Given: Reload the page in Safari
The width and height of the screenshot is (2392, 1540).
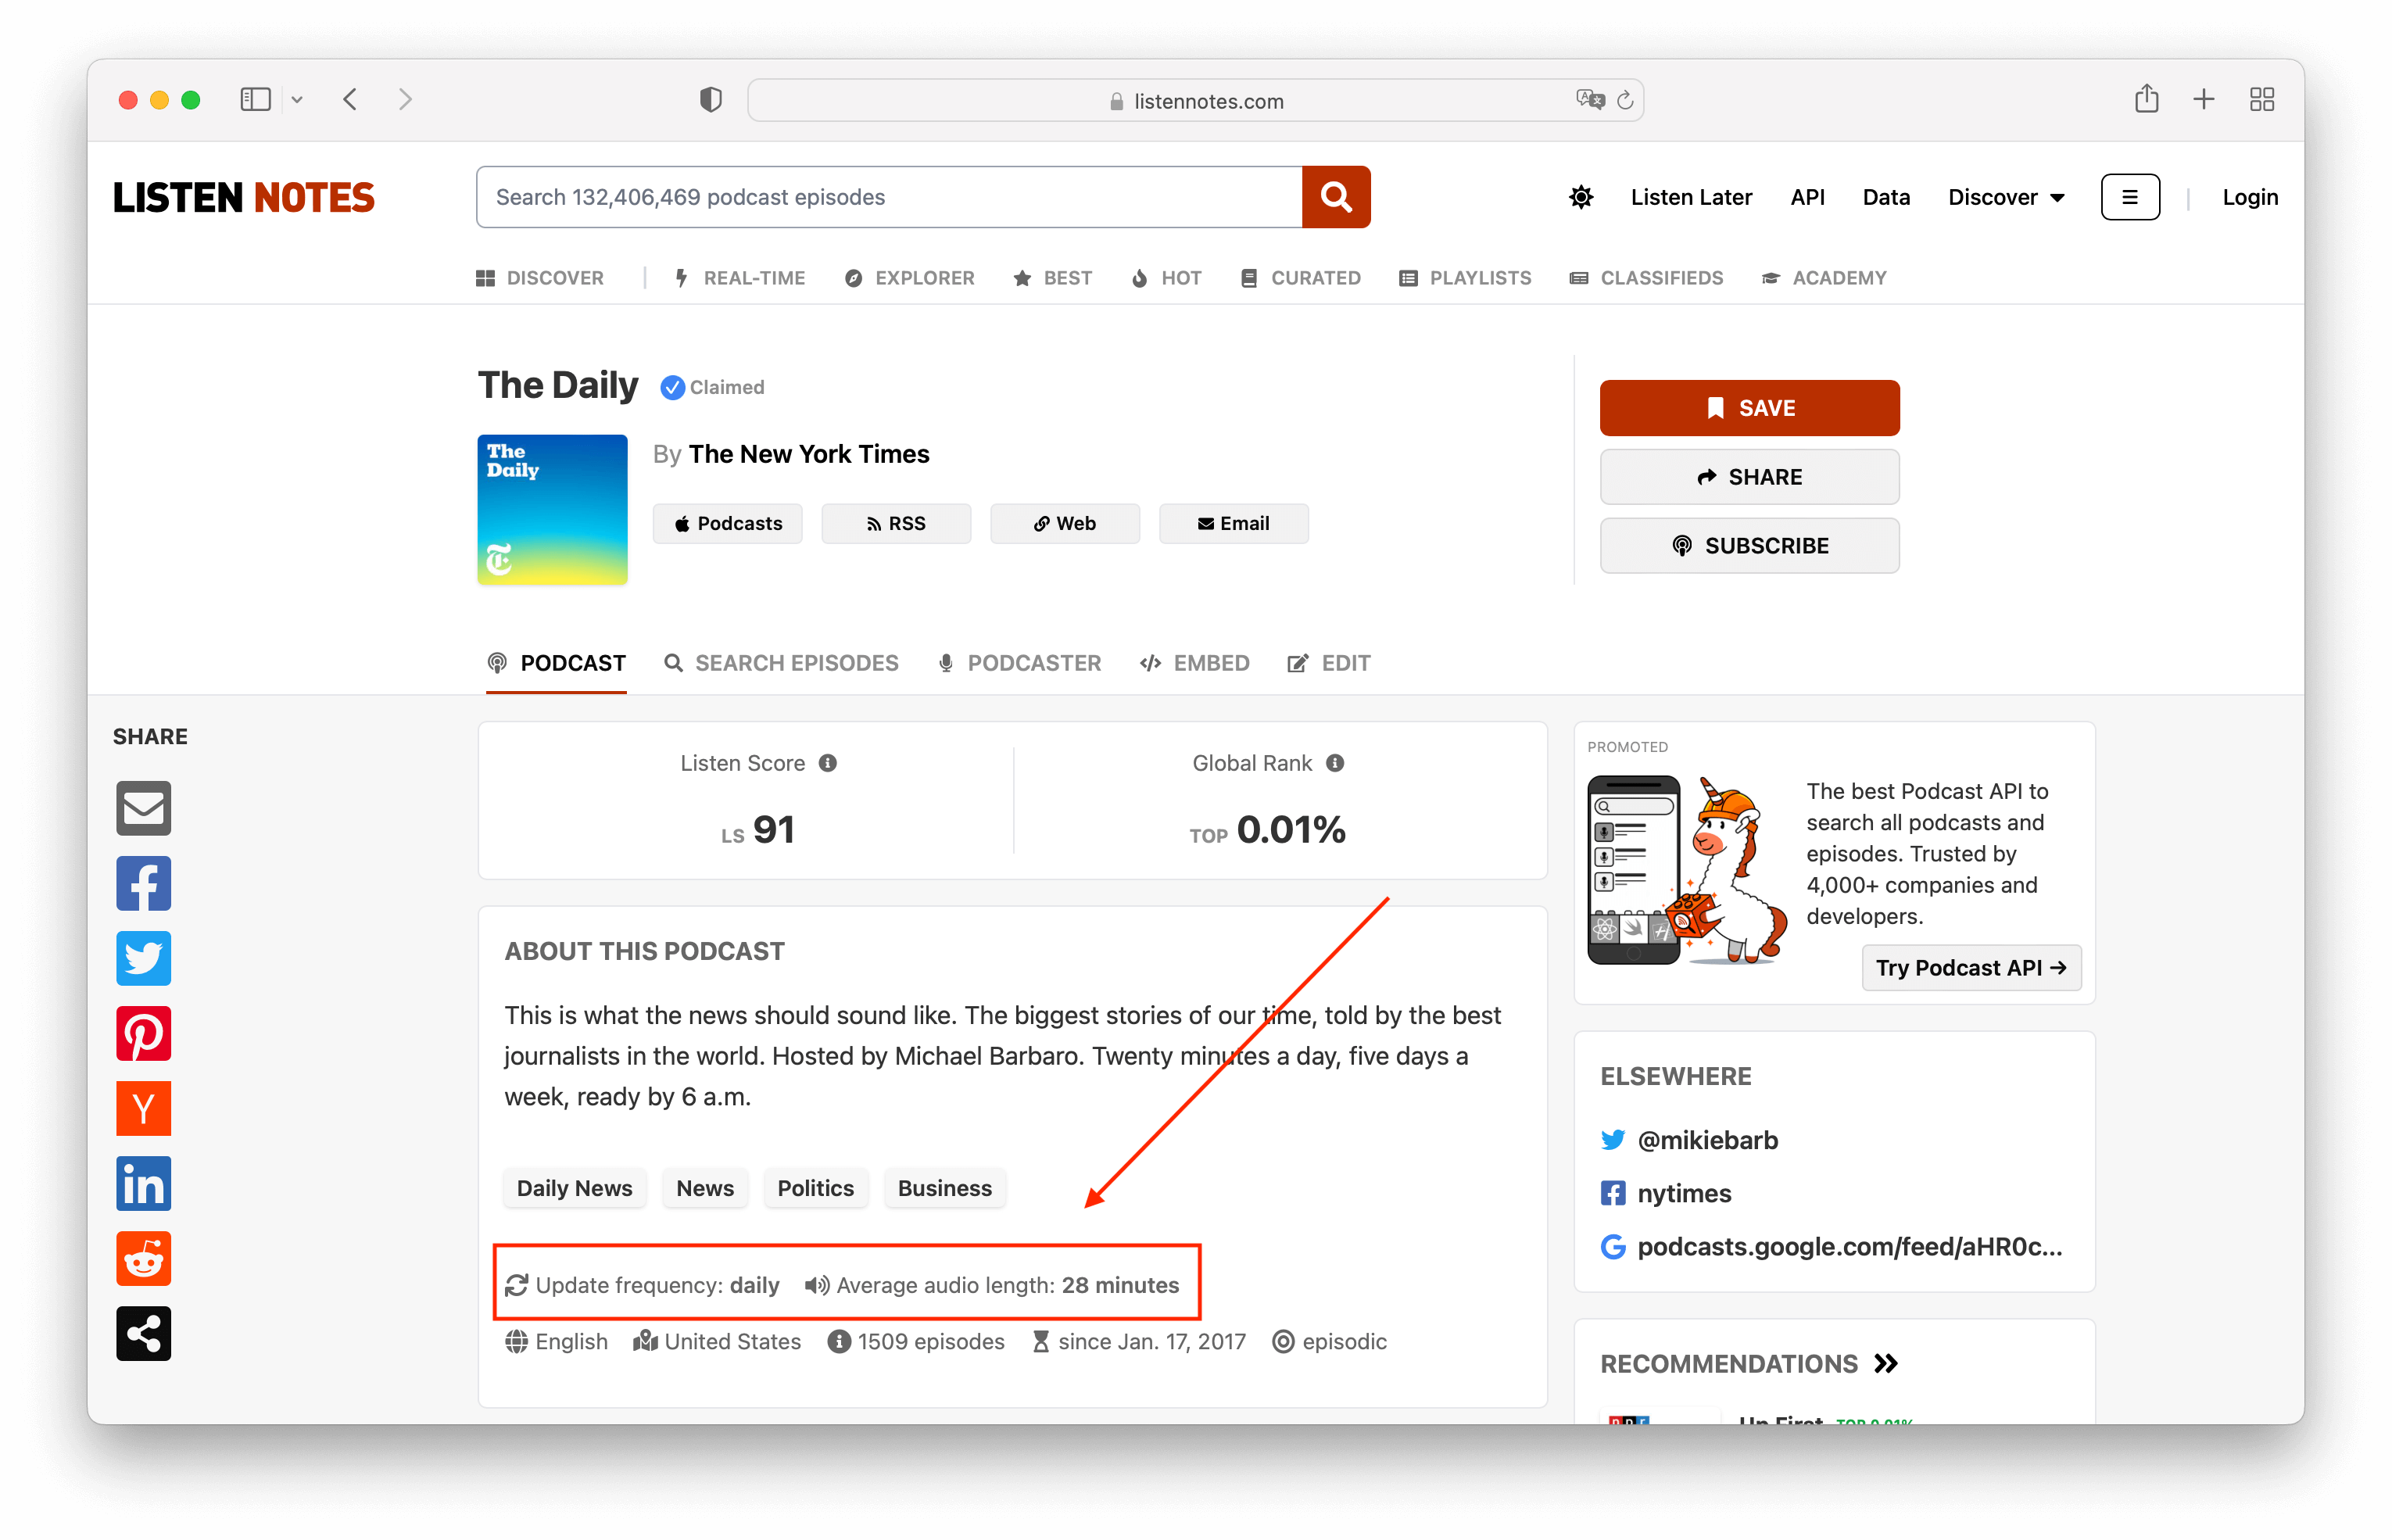Looking at the screenshot, I should (1625, 100).
